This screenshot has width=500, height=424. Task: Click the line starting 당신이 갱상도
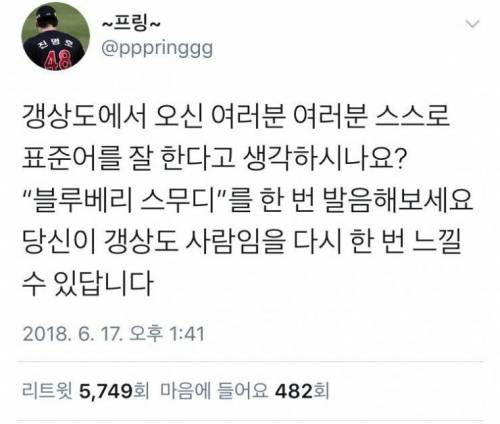click(242, 242)
